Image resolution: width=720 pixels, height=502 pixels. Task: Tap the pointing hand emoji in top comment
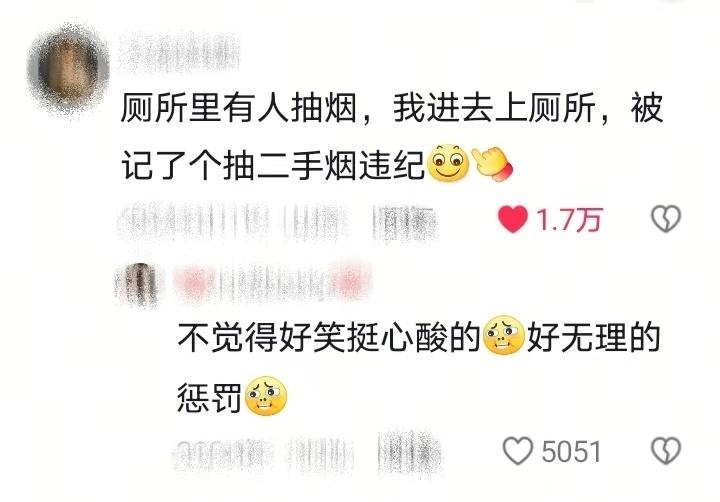pyautogui.click(x=492, y=164)
